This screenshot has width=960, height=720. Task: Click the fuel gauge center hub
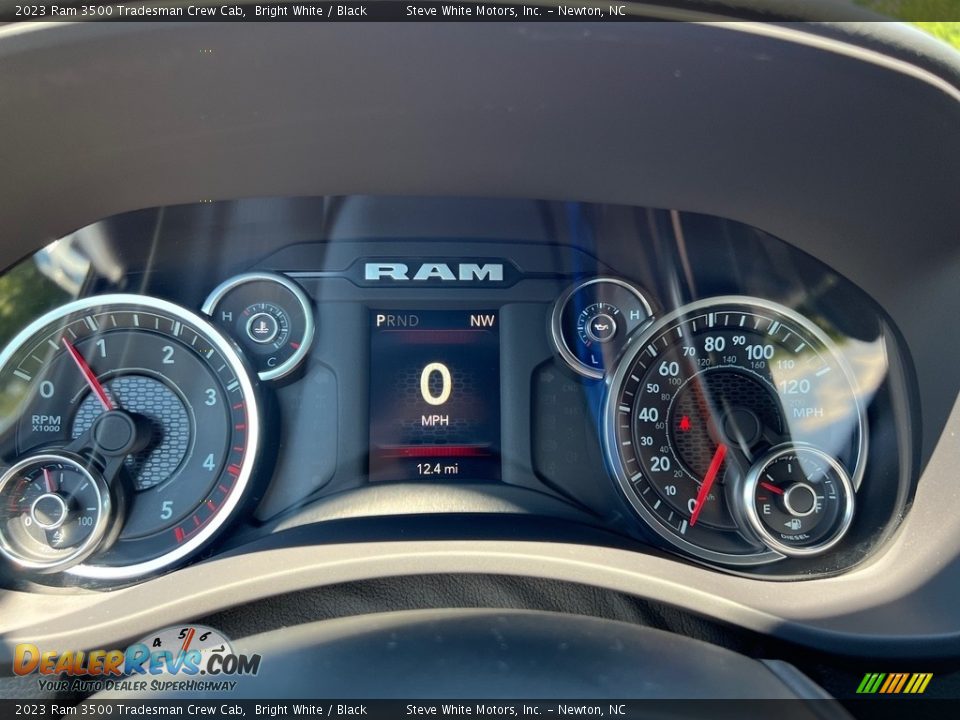click(x=800, y=499)
